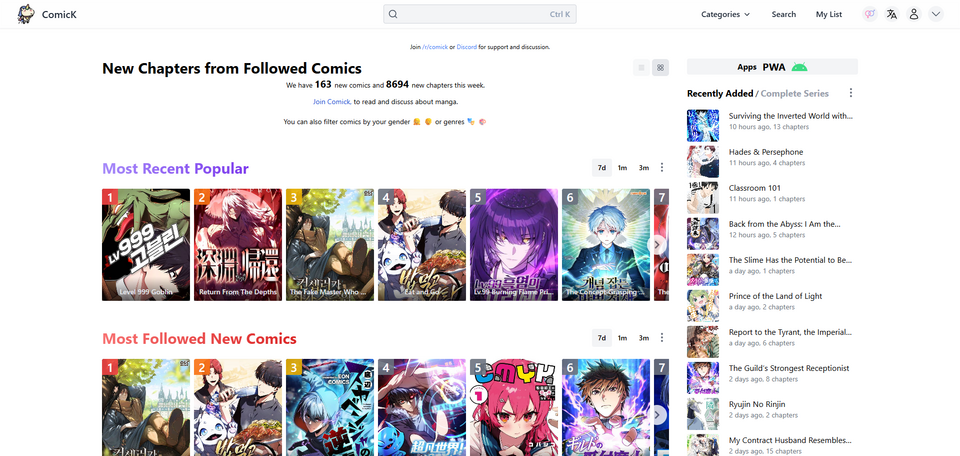Click the Join Comick link
The image size is (960, 456).
(x=332, y=102)
